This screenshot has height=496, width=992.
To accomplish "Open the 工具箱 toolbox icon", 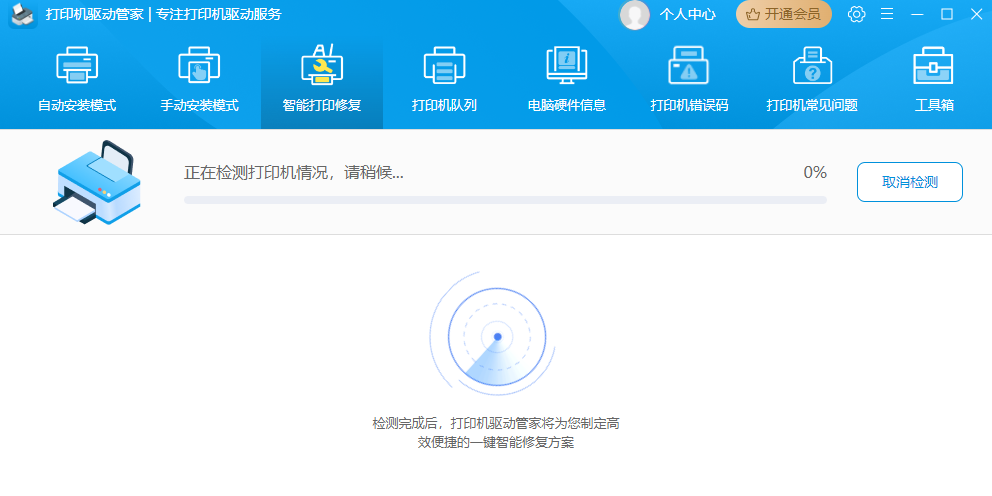I will (x=933, y=67).
